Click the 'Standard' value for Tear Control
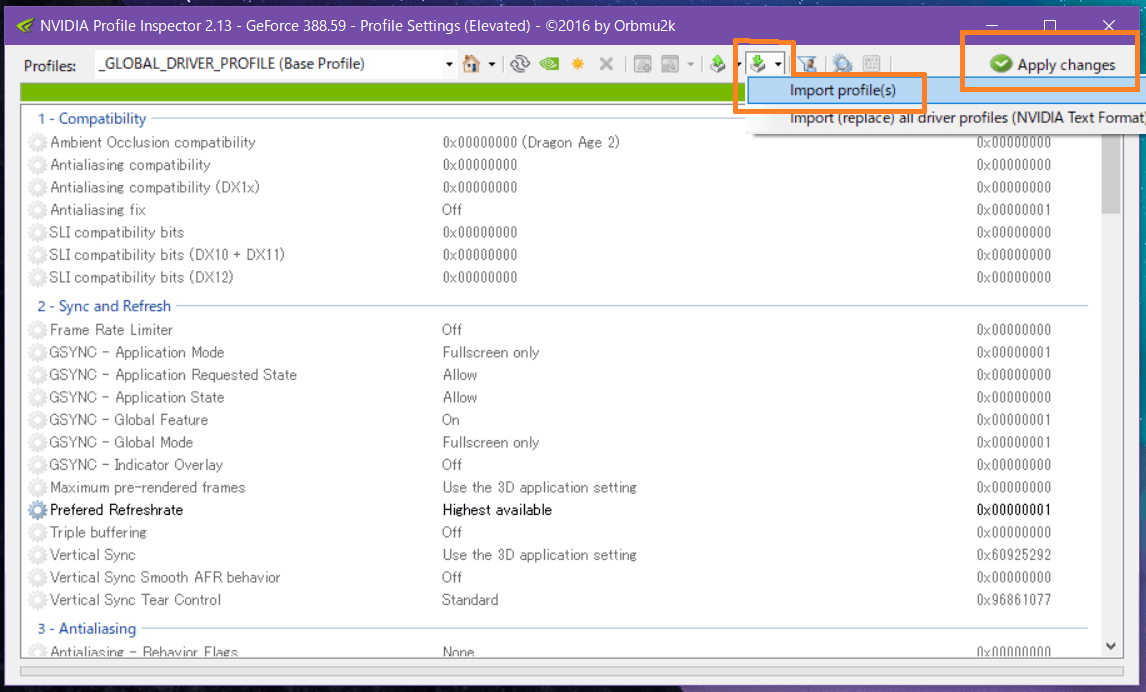 tap(470, 601)
